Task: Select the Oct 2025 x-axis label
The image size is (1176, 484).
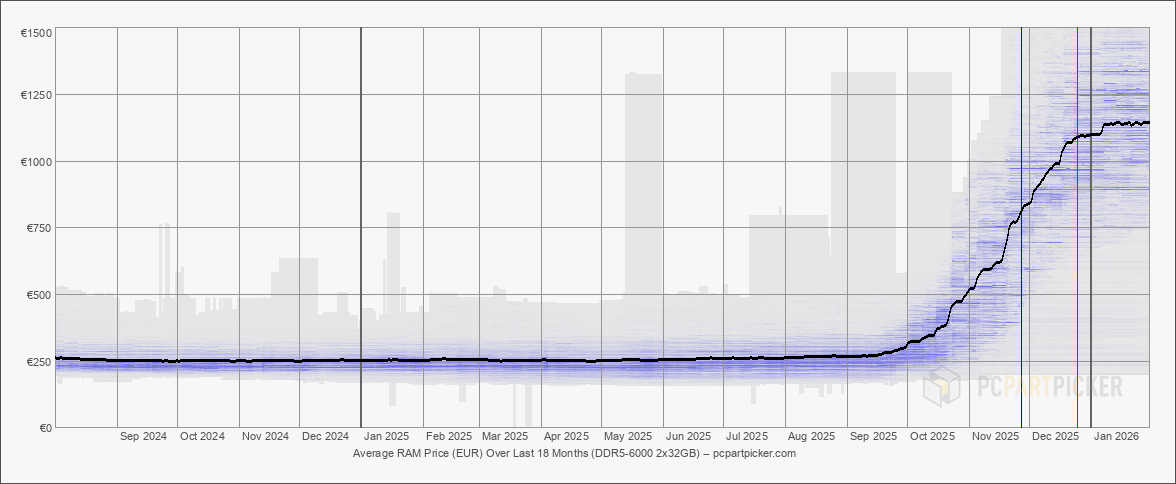Action: pyautogui.click(x=932, y=436)
